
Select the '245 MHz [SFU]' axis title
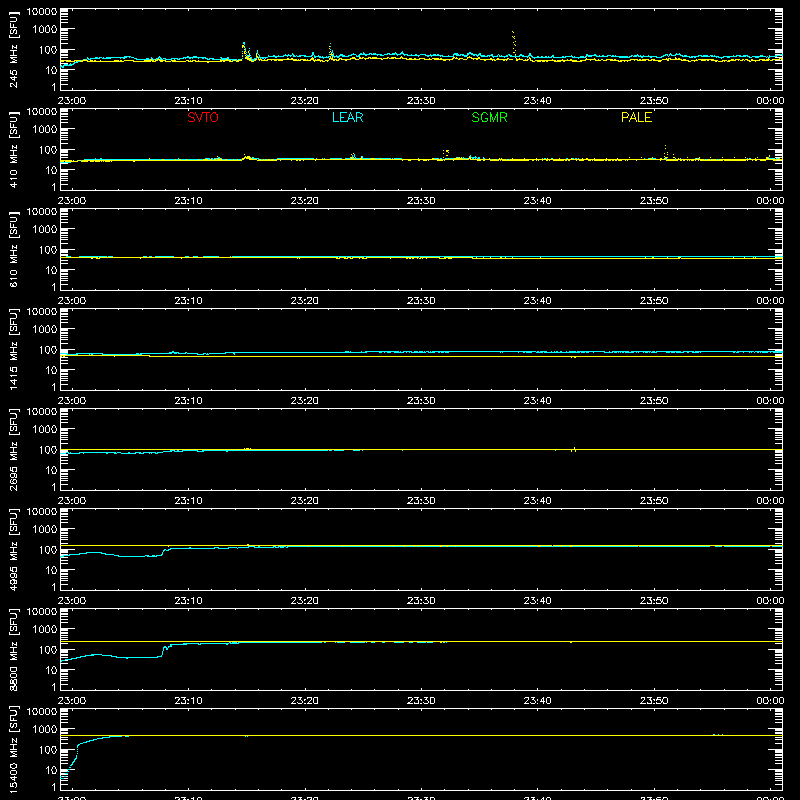click(13, 49)
